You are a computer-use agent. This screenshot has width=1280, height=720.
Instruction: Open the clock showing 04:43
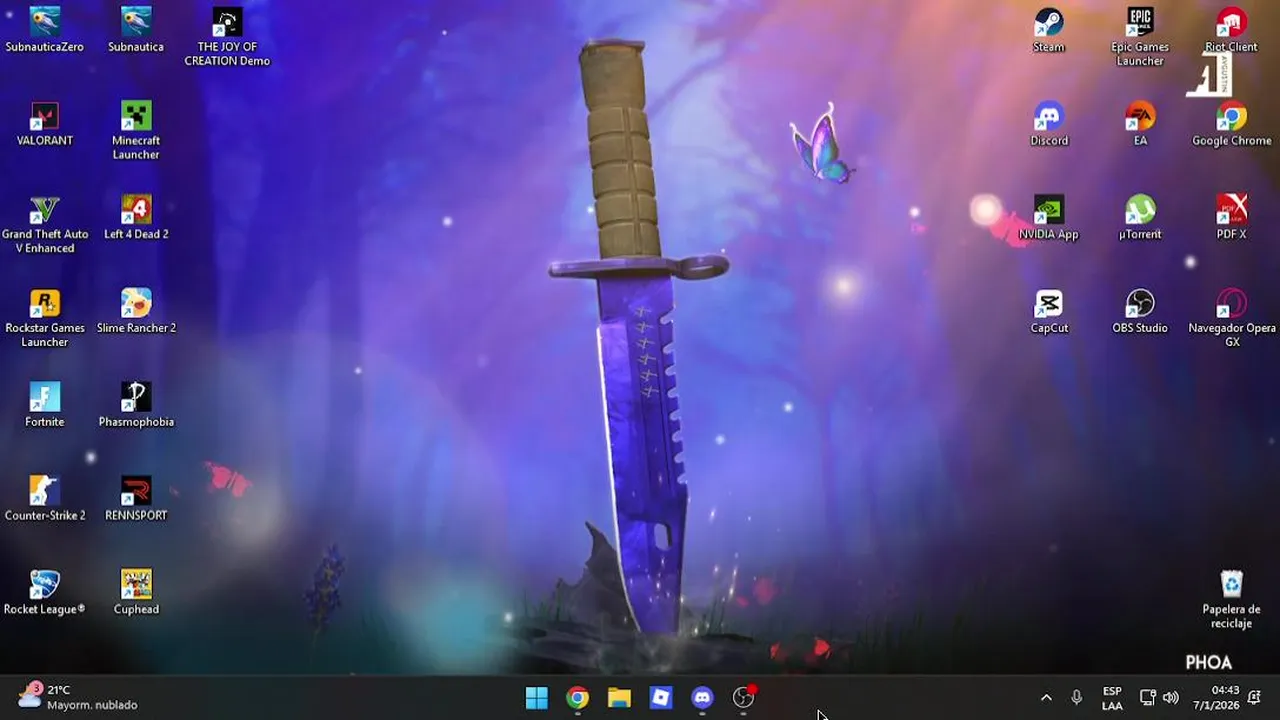point(1216,698)
